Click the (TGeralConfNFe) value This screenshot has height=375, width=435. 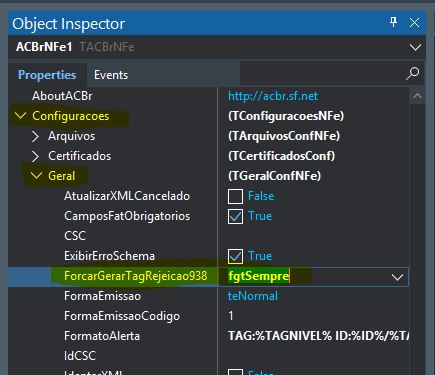click(x=274, y=176)
